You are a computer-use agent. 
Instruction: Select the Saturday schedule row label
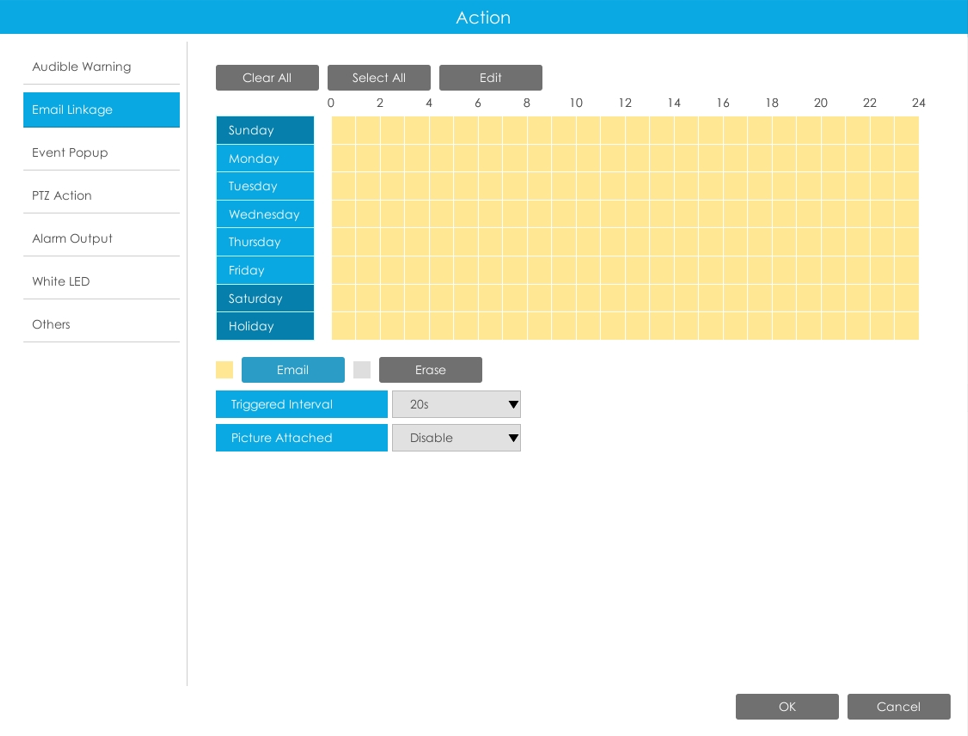pos(265,298)
